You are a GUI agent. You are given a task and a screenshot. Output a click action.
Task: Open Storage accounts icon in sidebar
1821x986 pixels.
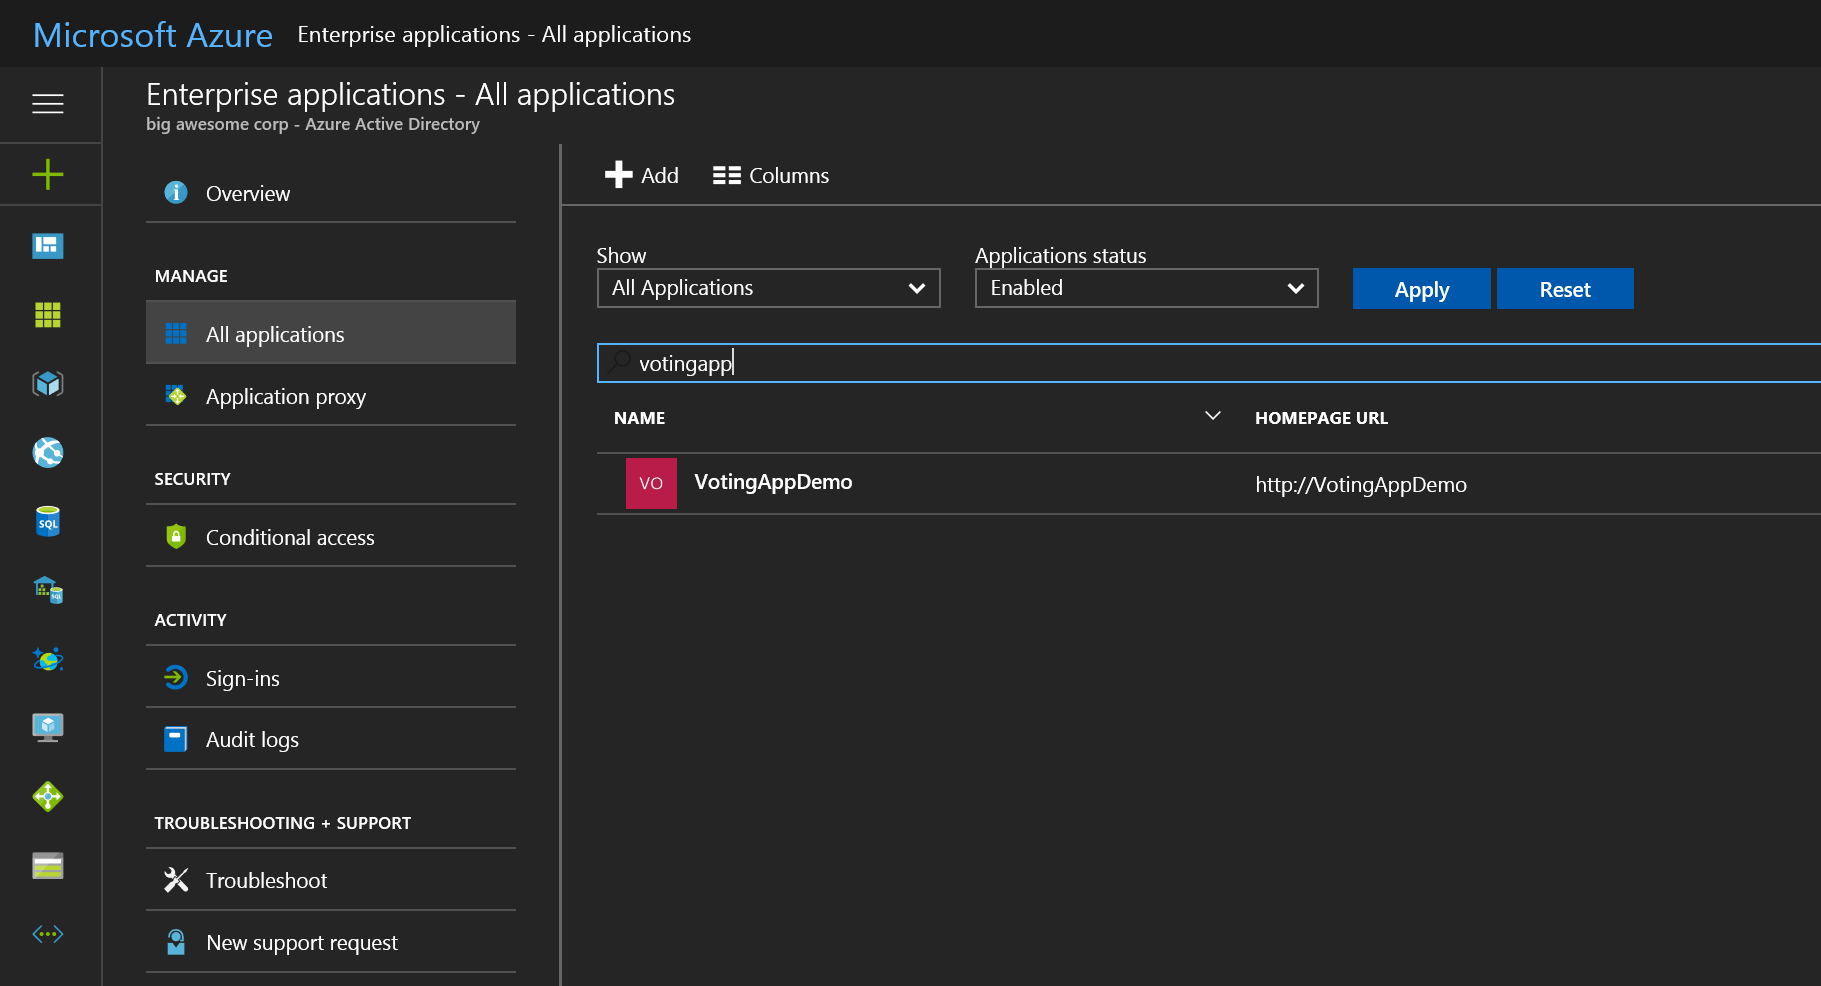tap(48, 866)
